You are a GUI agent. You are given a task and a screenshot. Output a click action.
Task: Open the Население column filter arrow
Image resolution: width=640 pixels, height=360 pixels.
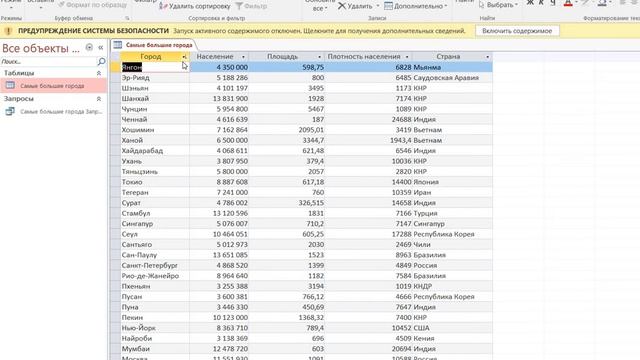tap(243, 57)
